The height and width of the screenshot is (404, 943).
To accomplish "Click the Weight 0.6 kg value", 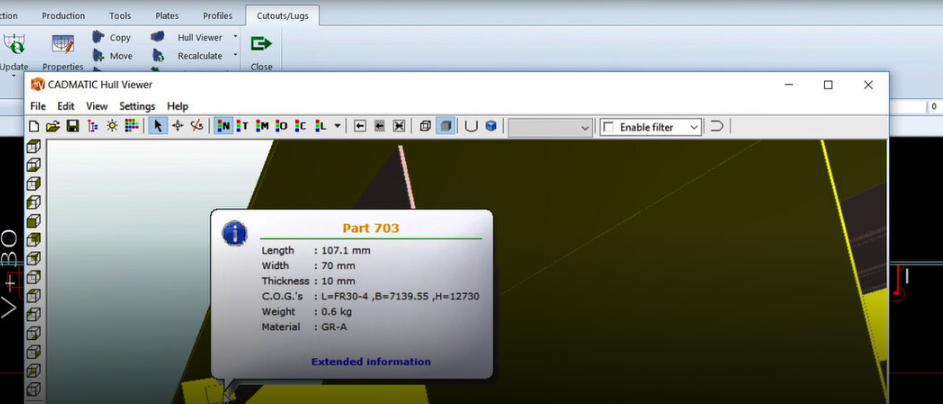I will [337, 312].
